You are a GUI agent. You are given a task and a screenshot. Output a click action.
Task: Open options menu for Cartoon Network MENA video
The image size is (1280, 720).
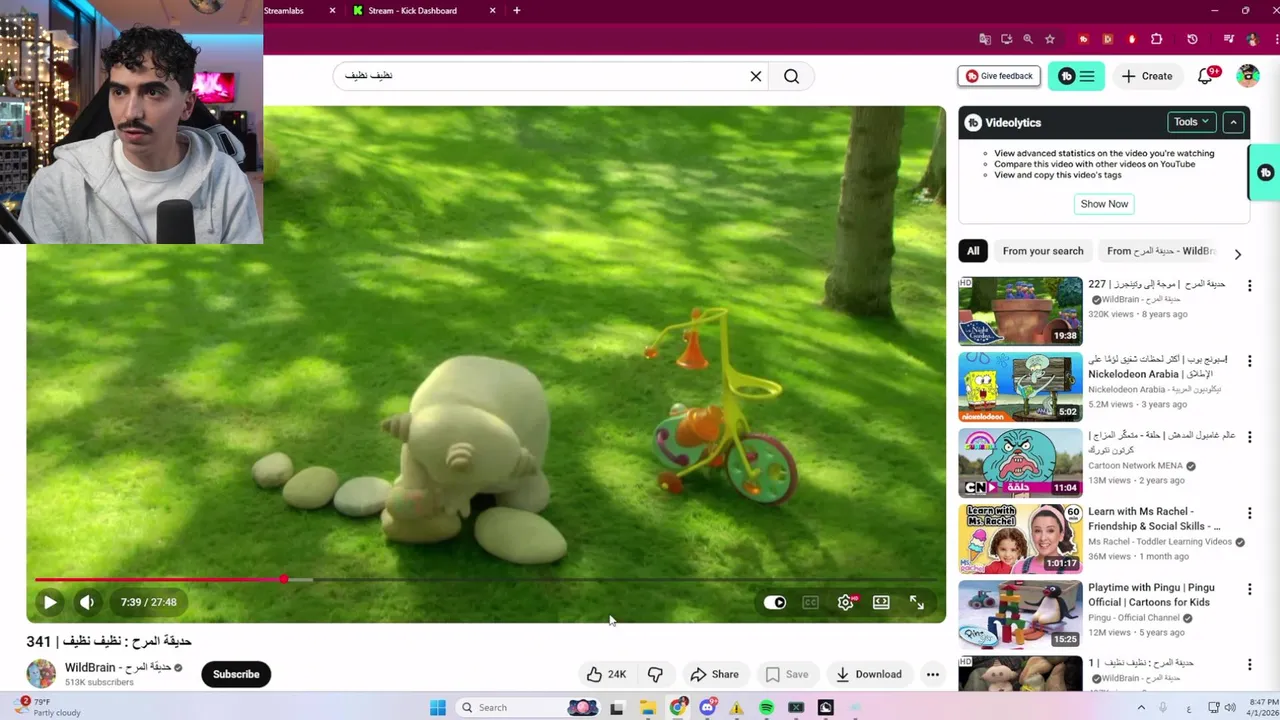(x=1249, y=437)
